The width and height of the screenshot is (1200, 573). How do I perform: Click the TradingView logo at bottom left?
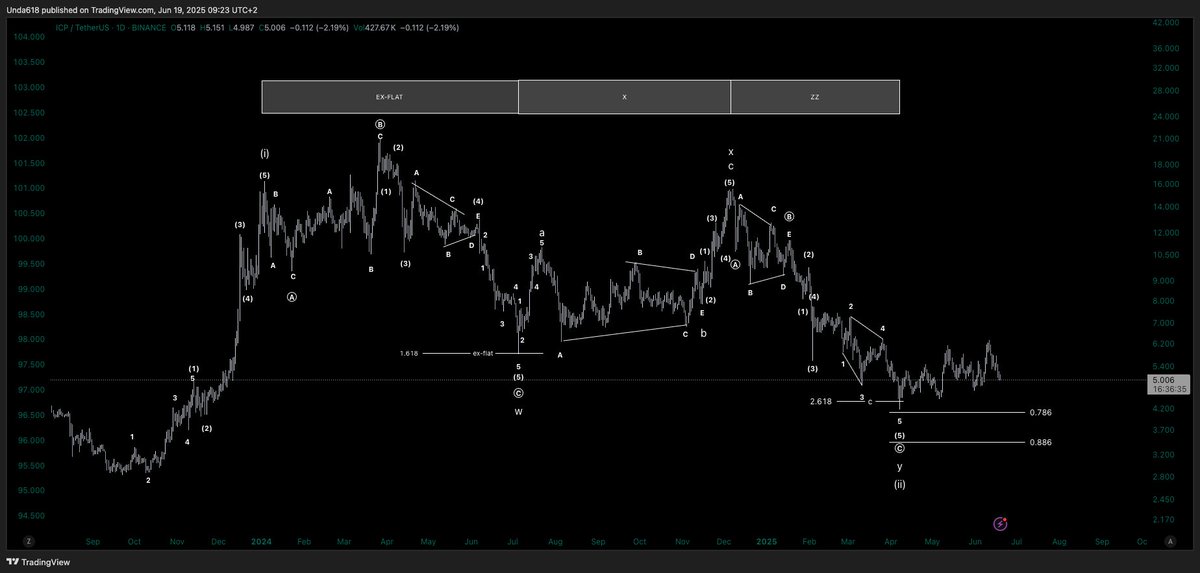pos(37,561)
